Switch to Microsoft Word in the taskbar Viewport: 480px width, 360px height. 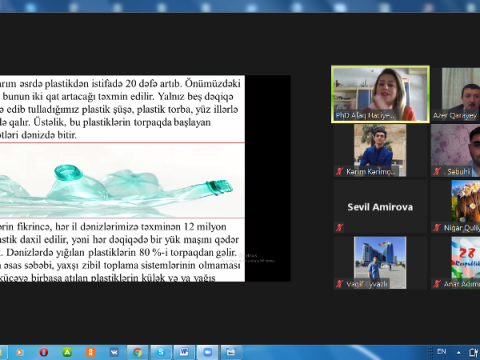click(184, 352)
